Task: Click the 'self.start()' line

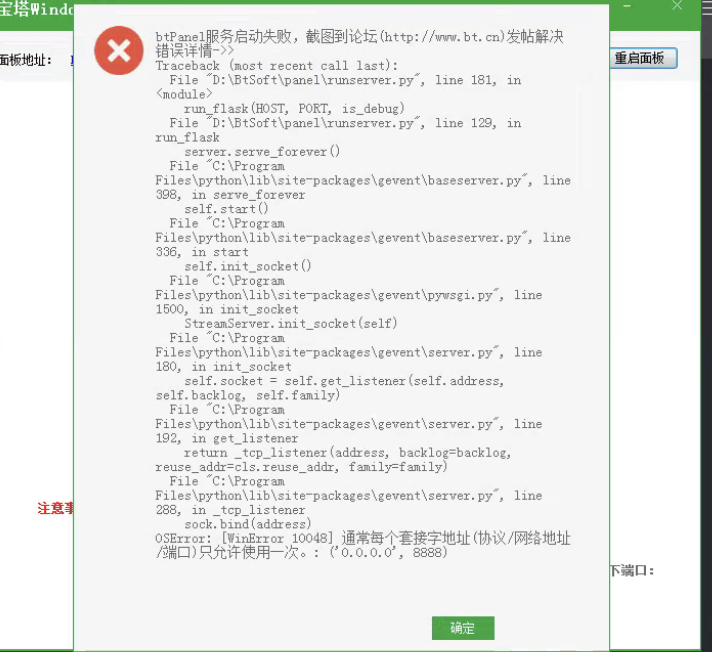Action: tap(226, 209)
